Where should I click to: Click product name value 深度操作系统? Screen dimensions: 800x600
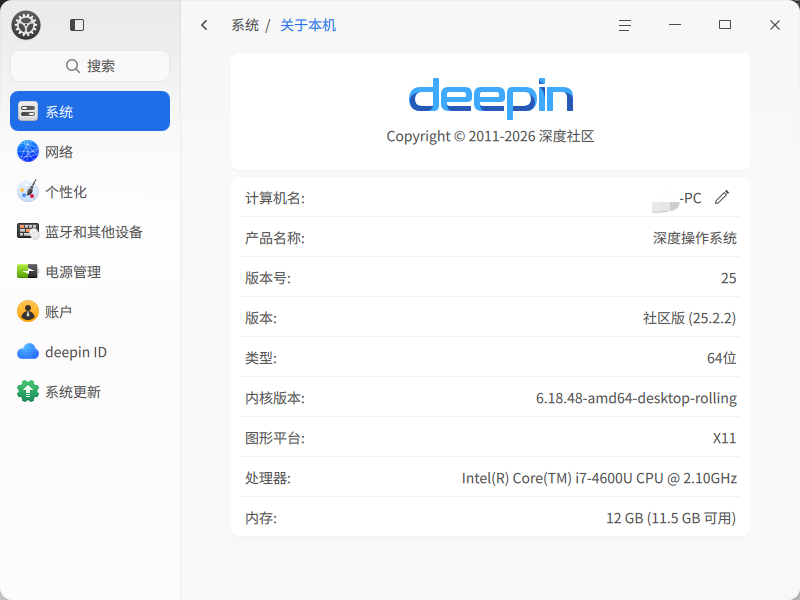695,238
